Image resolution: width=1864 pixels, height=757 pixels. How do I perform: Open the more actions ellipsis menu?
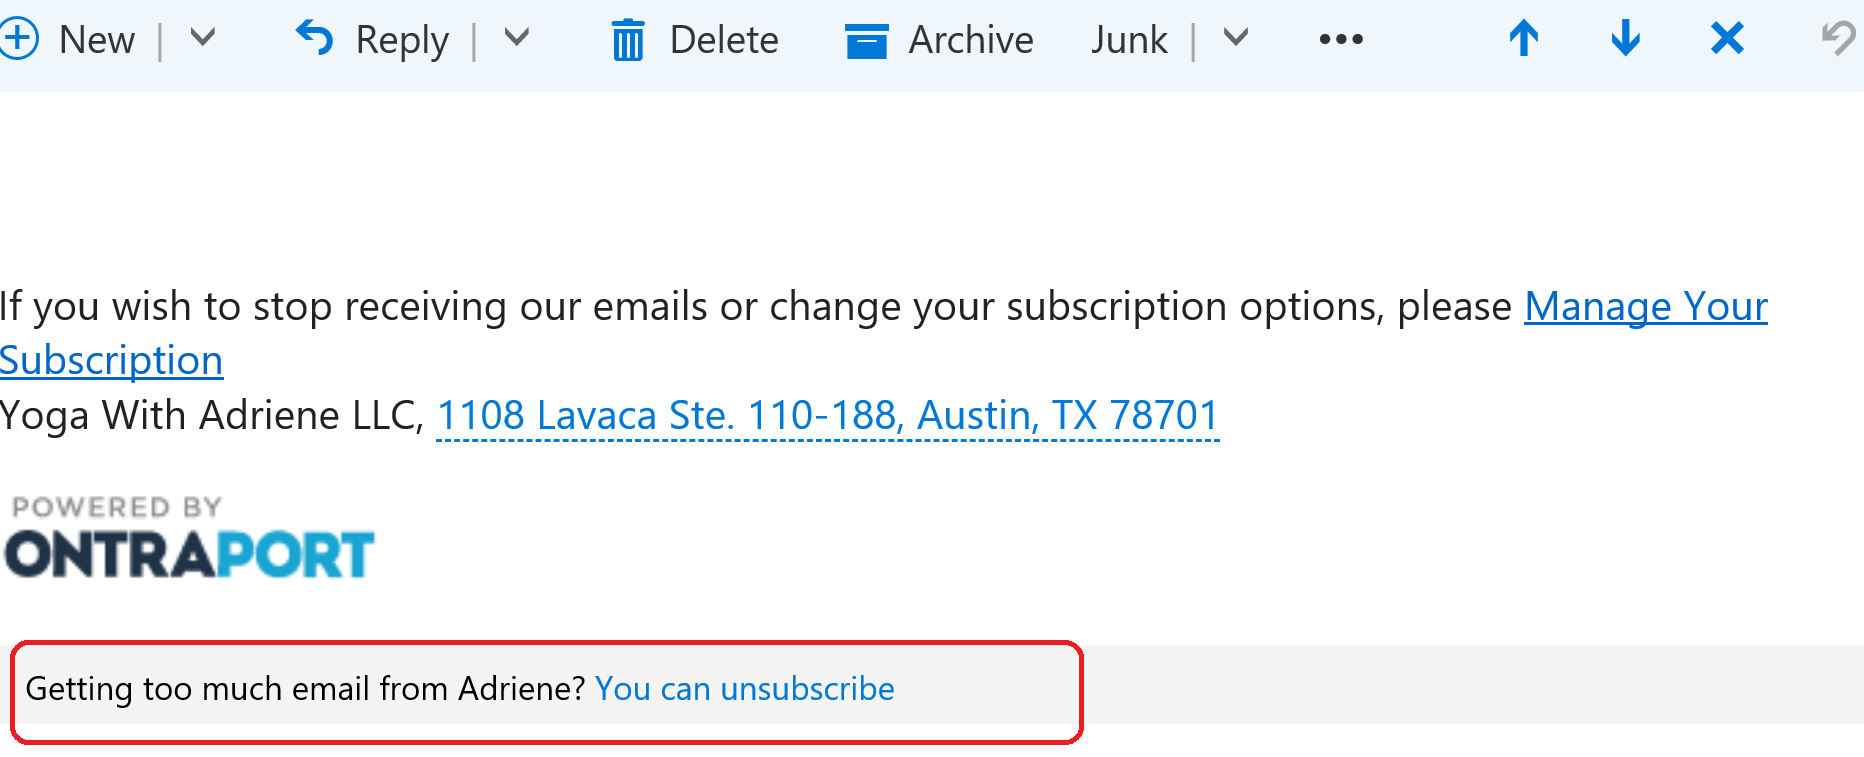coord(1340,39)
